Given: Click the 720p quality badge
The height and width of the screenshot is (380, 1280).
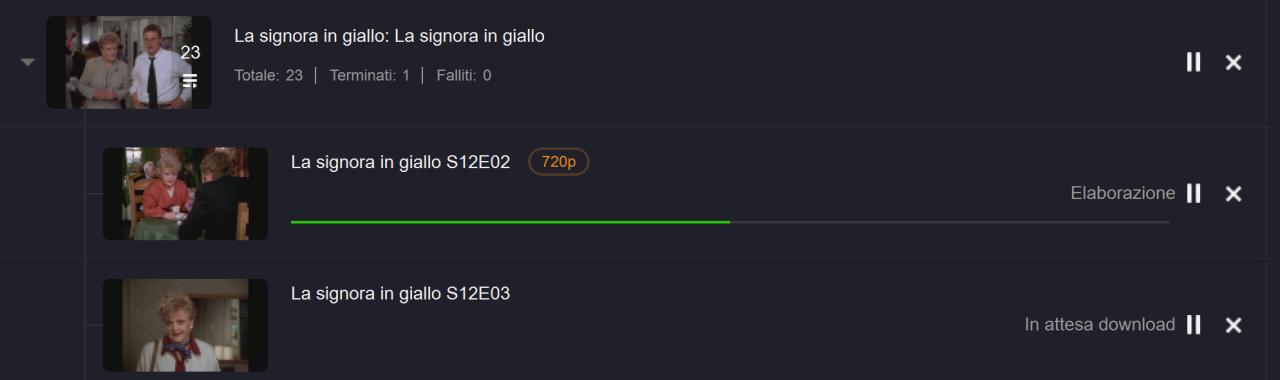Looking at the screenshot, I should click(x=559, y=162).
